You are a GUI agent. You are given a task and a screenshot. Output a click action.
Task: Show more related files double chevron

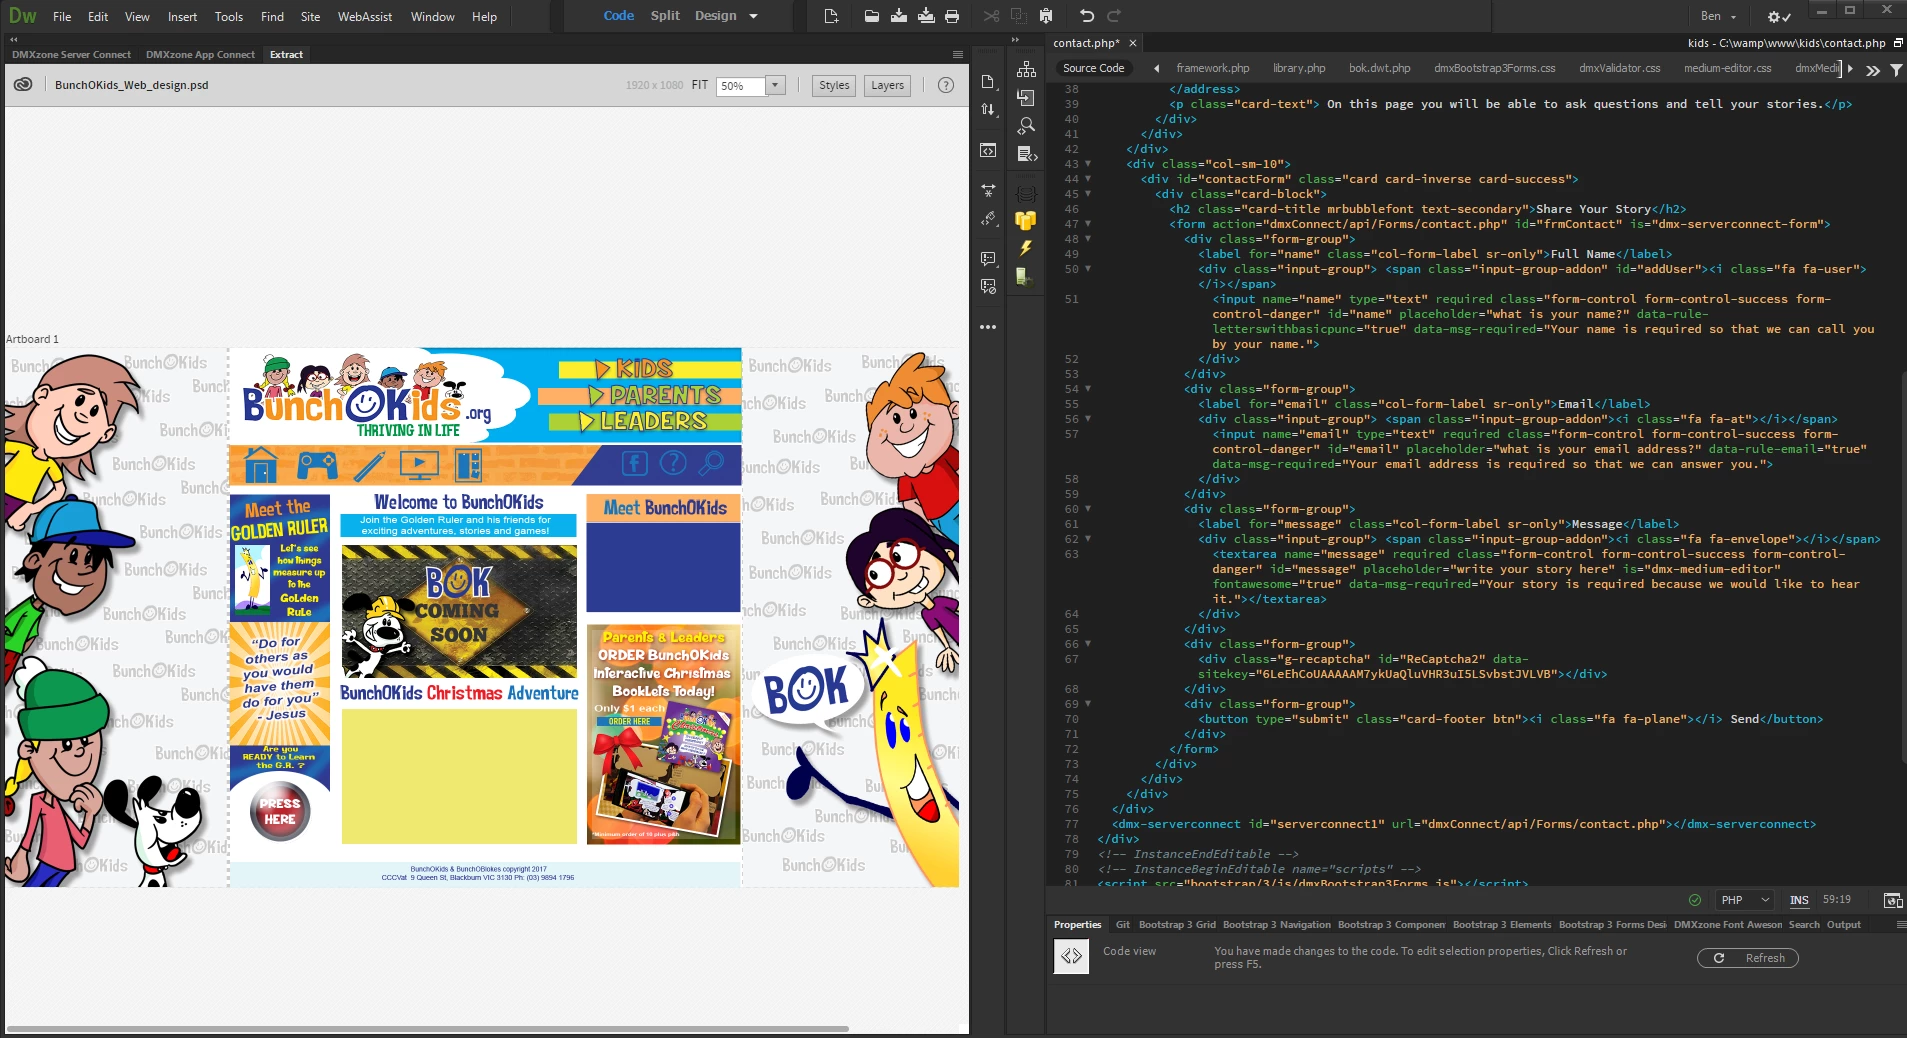(x=1872, y=69)
